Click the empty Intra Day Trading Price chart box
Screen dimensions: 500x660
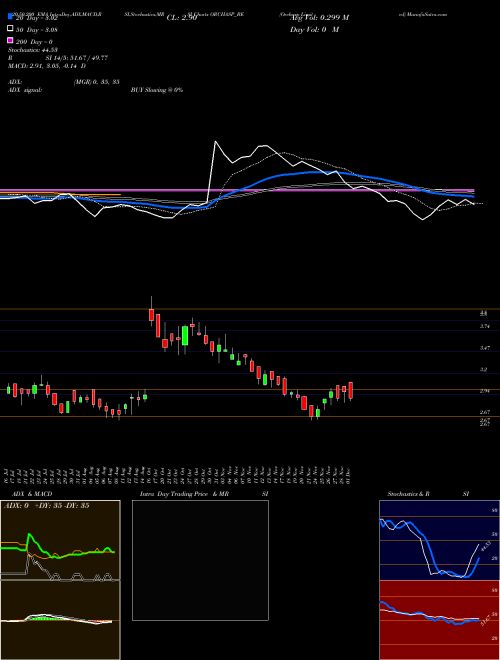click(200, 560)
